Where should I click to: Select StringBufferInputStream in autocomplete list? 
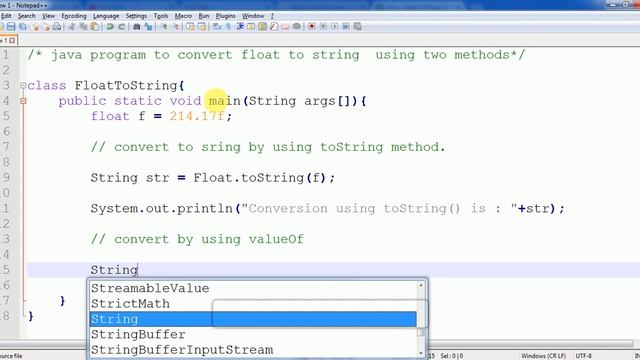pos(253,350)
